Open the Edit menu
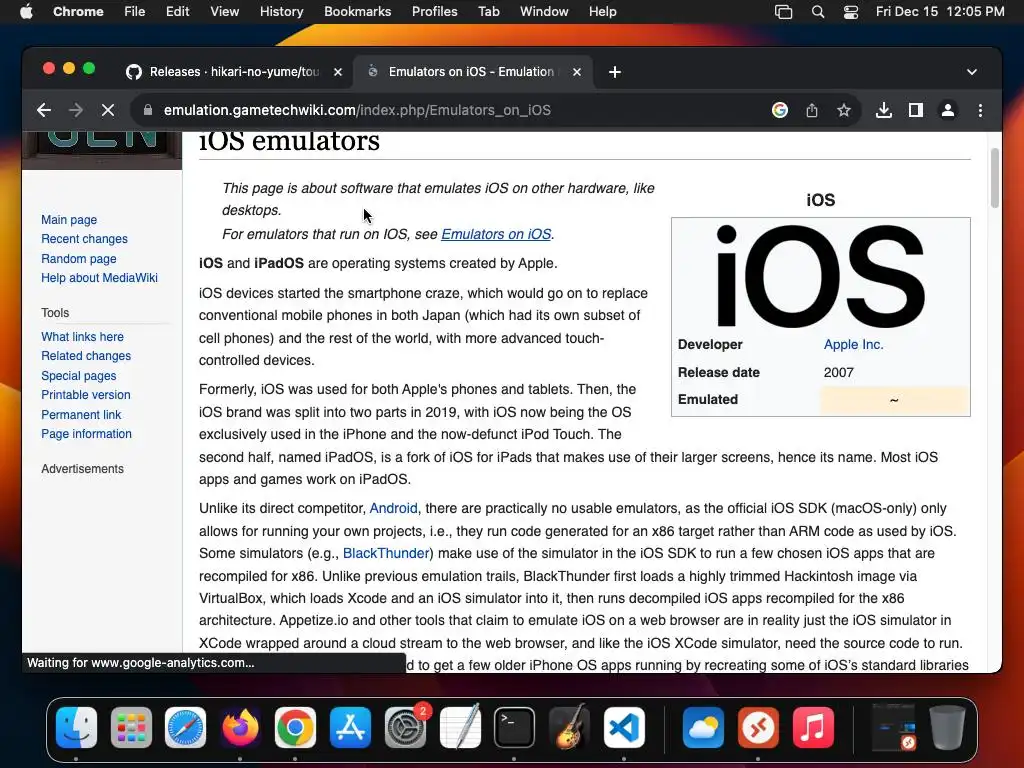The height and width of the screenshot is (768, 1024). pyautogui.click(x=177, y=11)
